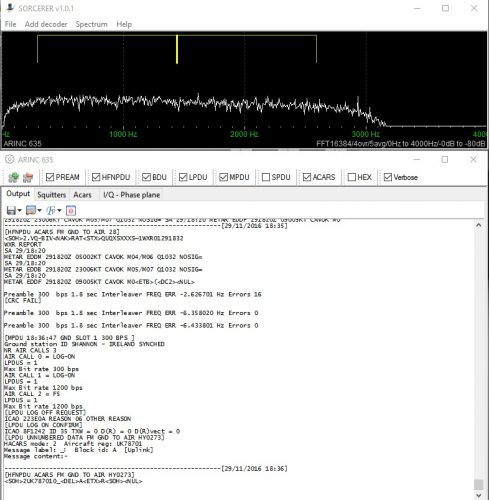Expand the font icon dropdown arrow
Image resolution: width=489 pixels, height=500 pixels.
(59, 210)
